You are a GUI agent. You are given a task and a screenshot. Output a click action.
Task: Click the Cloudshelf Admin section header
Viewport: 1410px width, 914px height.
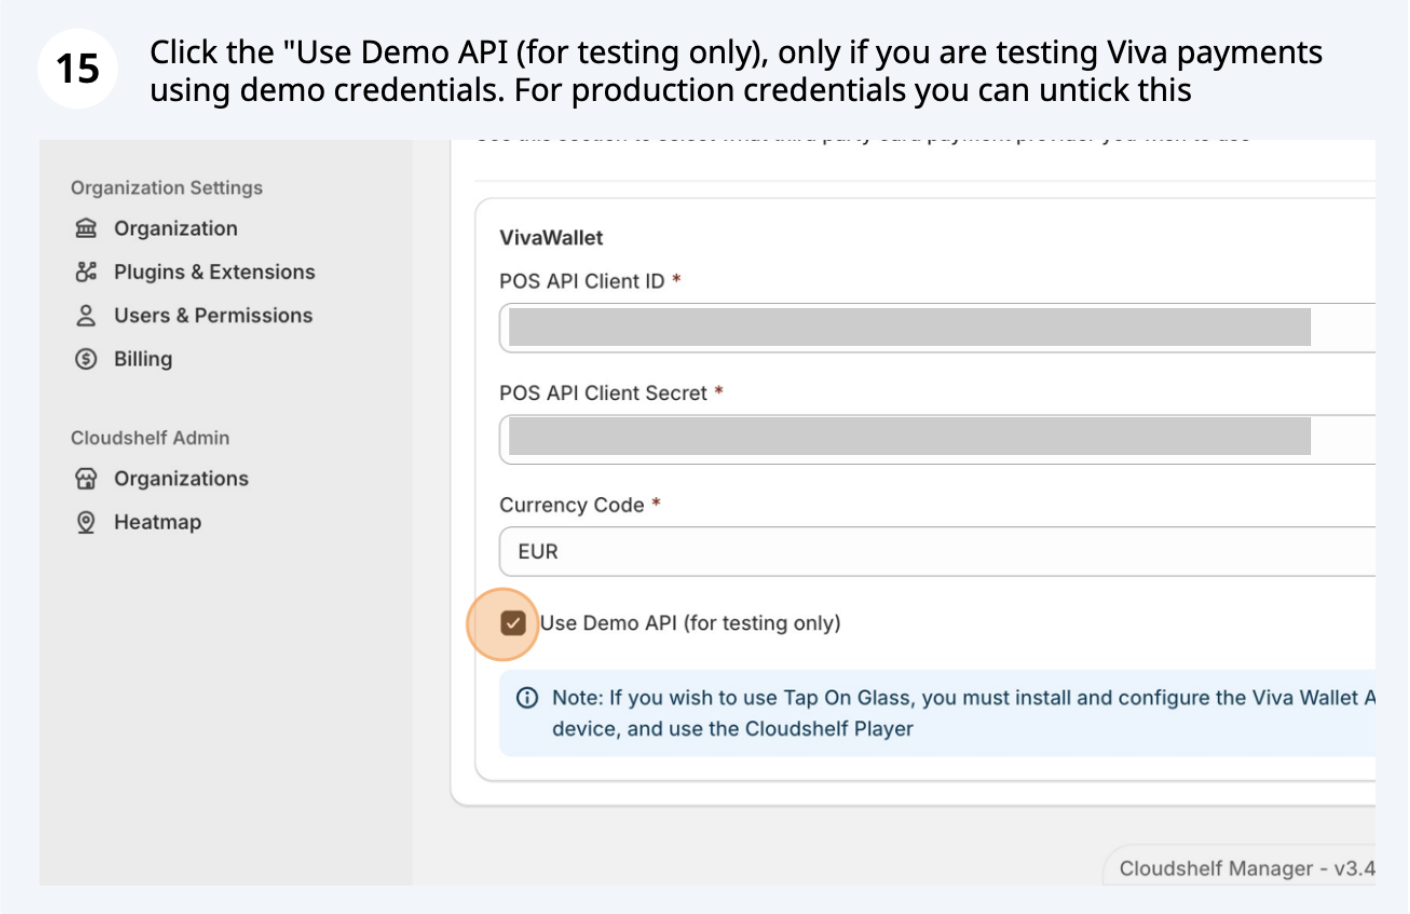(x=150, y=438)
